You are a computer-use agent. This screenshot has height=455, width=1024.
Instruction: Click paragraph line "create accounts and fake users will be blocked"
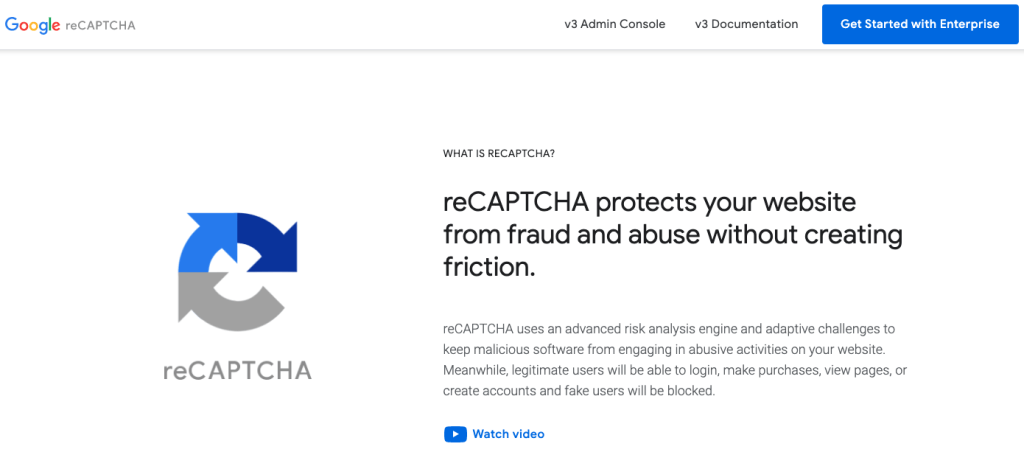pos(579,391)
